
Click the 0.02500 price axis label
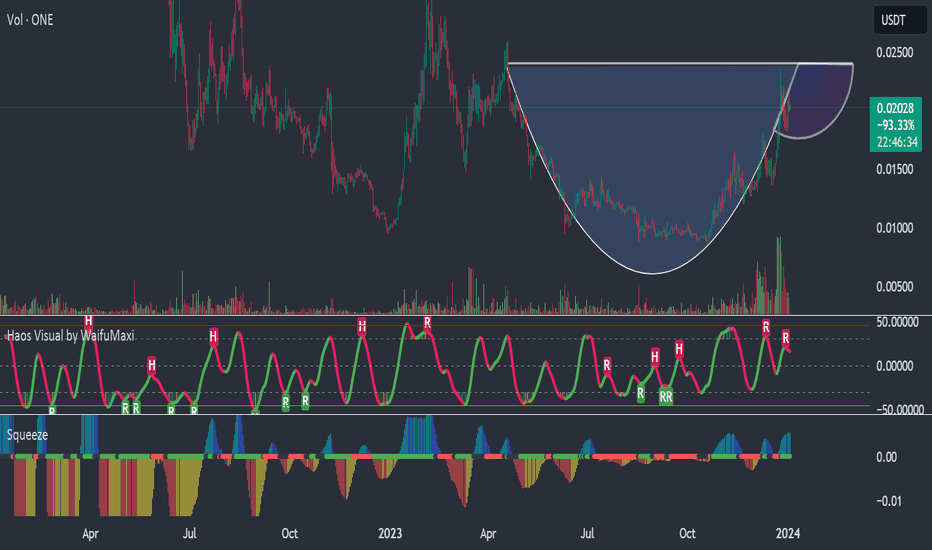pos(895,52)
